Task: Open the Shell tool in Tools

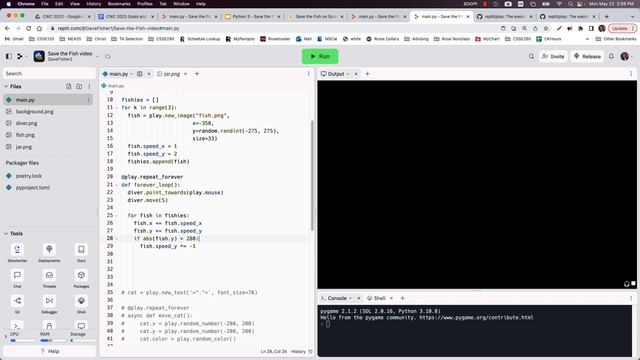Action: pos(81,304)
